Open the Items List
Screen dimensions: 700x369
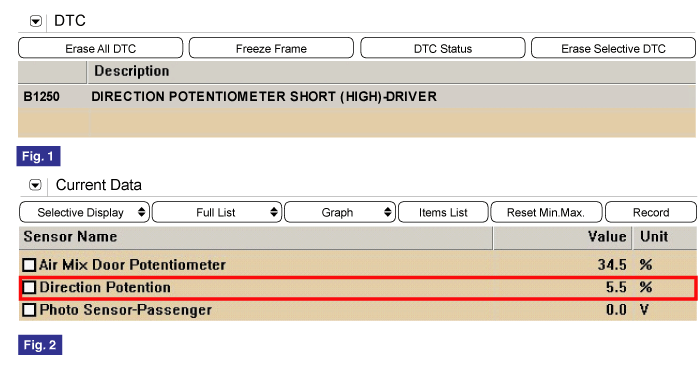click(443, 212)
